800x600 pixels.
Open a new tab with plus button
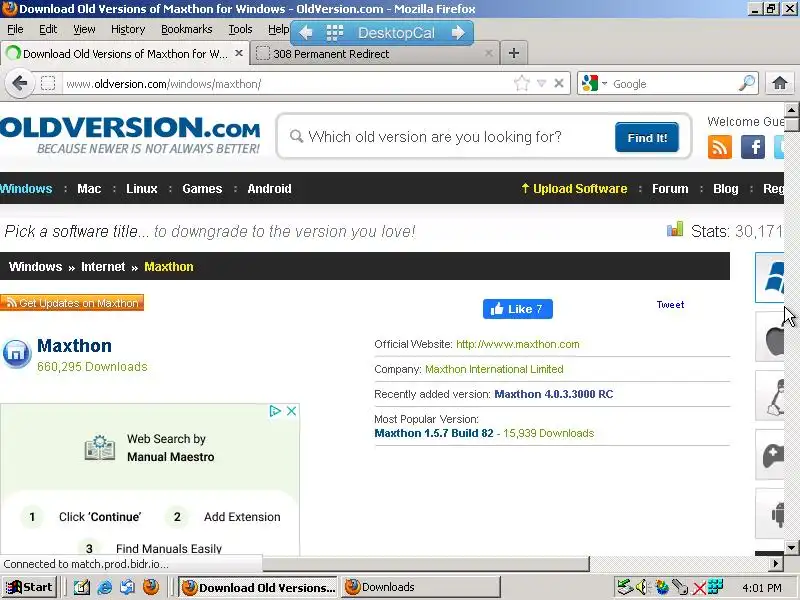tap(514, 53)
